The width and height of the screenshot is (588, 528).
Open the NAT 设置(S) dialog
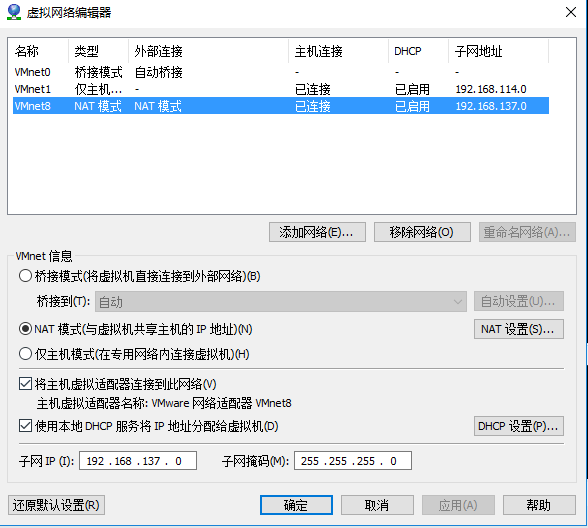click(519, 329)
